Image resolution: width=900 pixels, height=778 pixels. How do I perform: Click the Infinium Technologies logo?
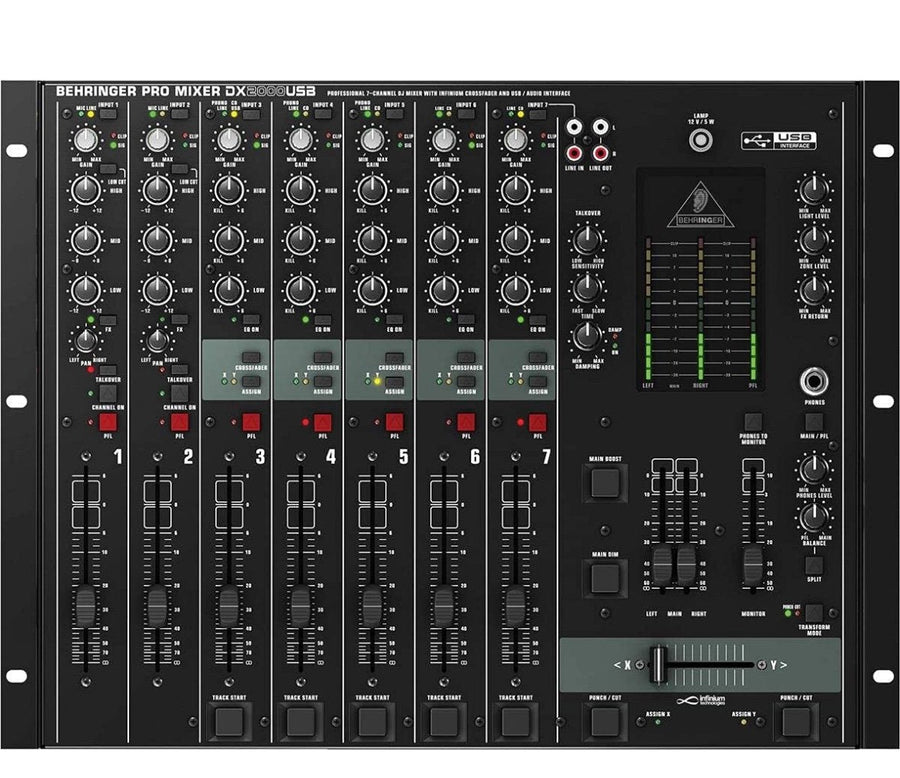click(x=700, y=701)
